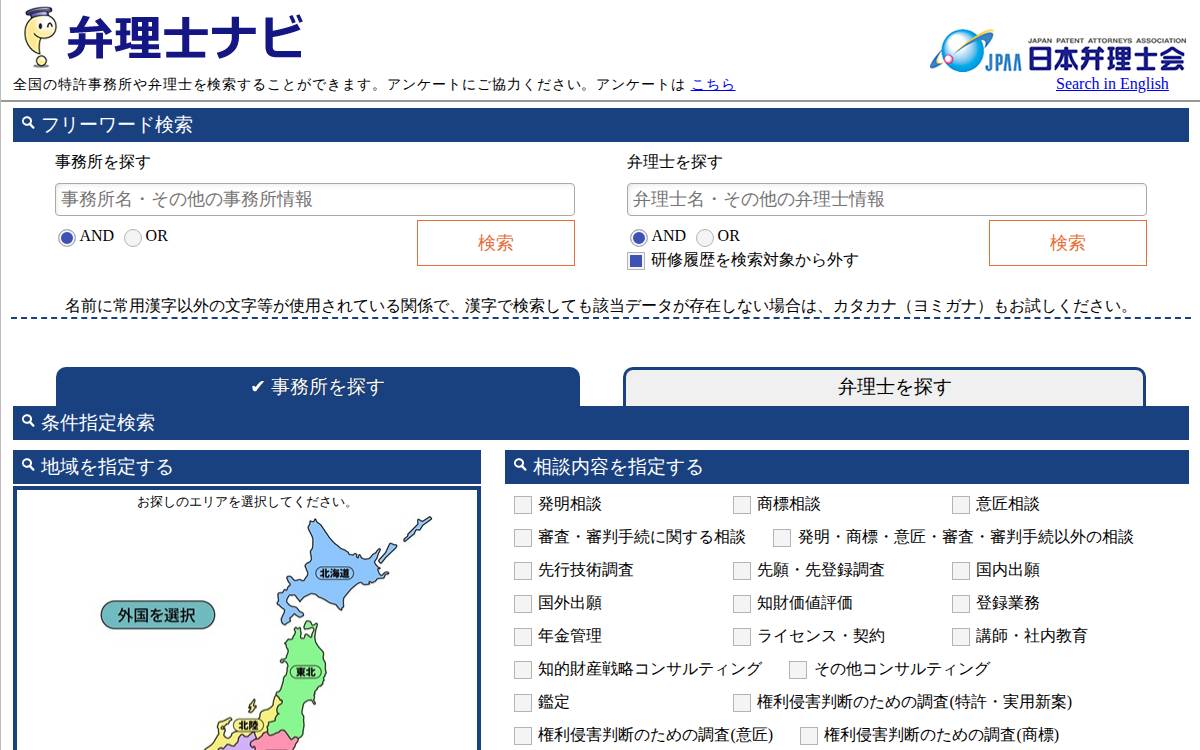Click the 相談内容を指定する magnifier icon
The height and width of the screenshot is (750, 1200).
[520, 466]
